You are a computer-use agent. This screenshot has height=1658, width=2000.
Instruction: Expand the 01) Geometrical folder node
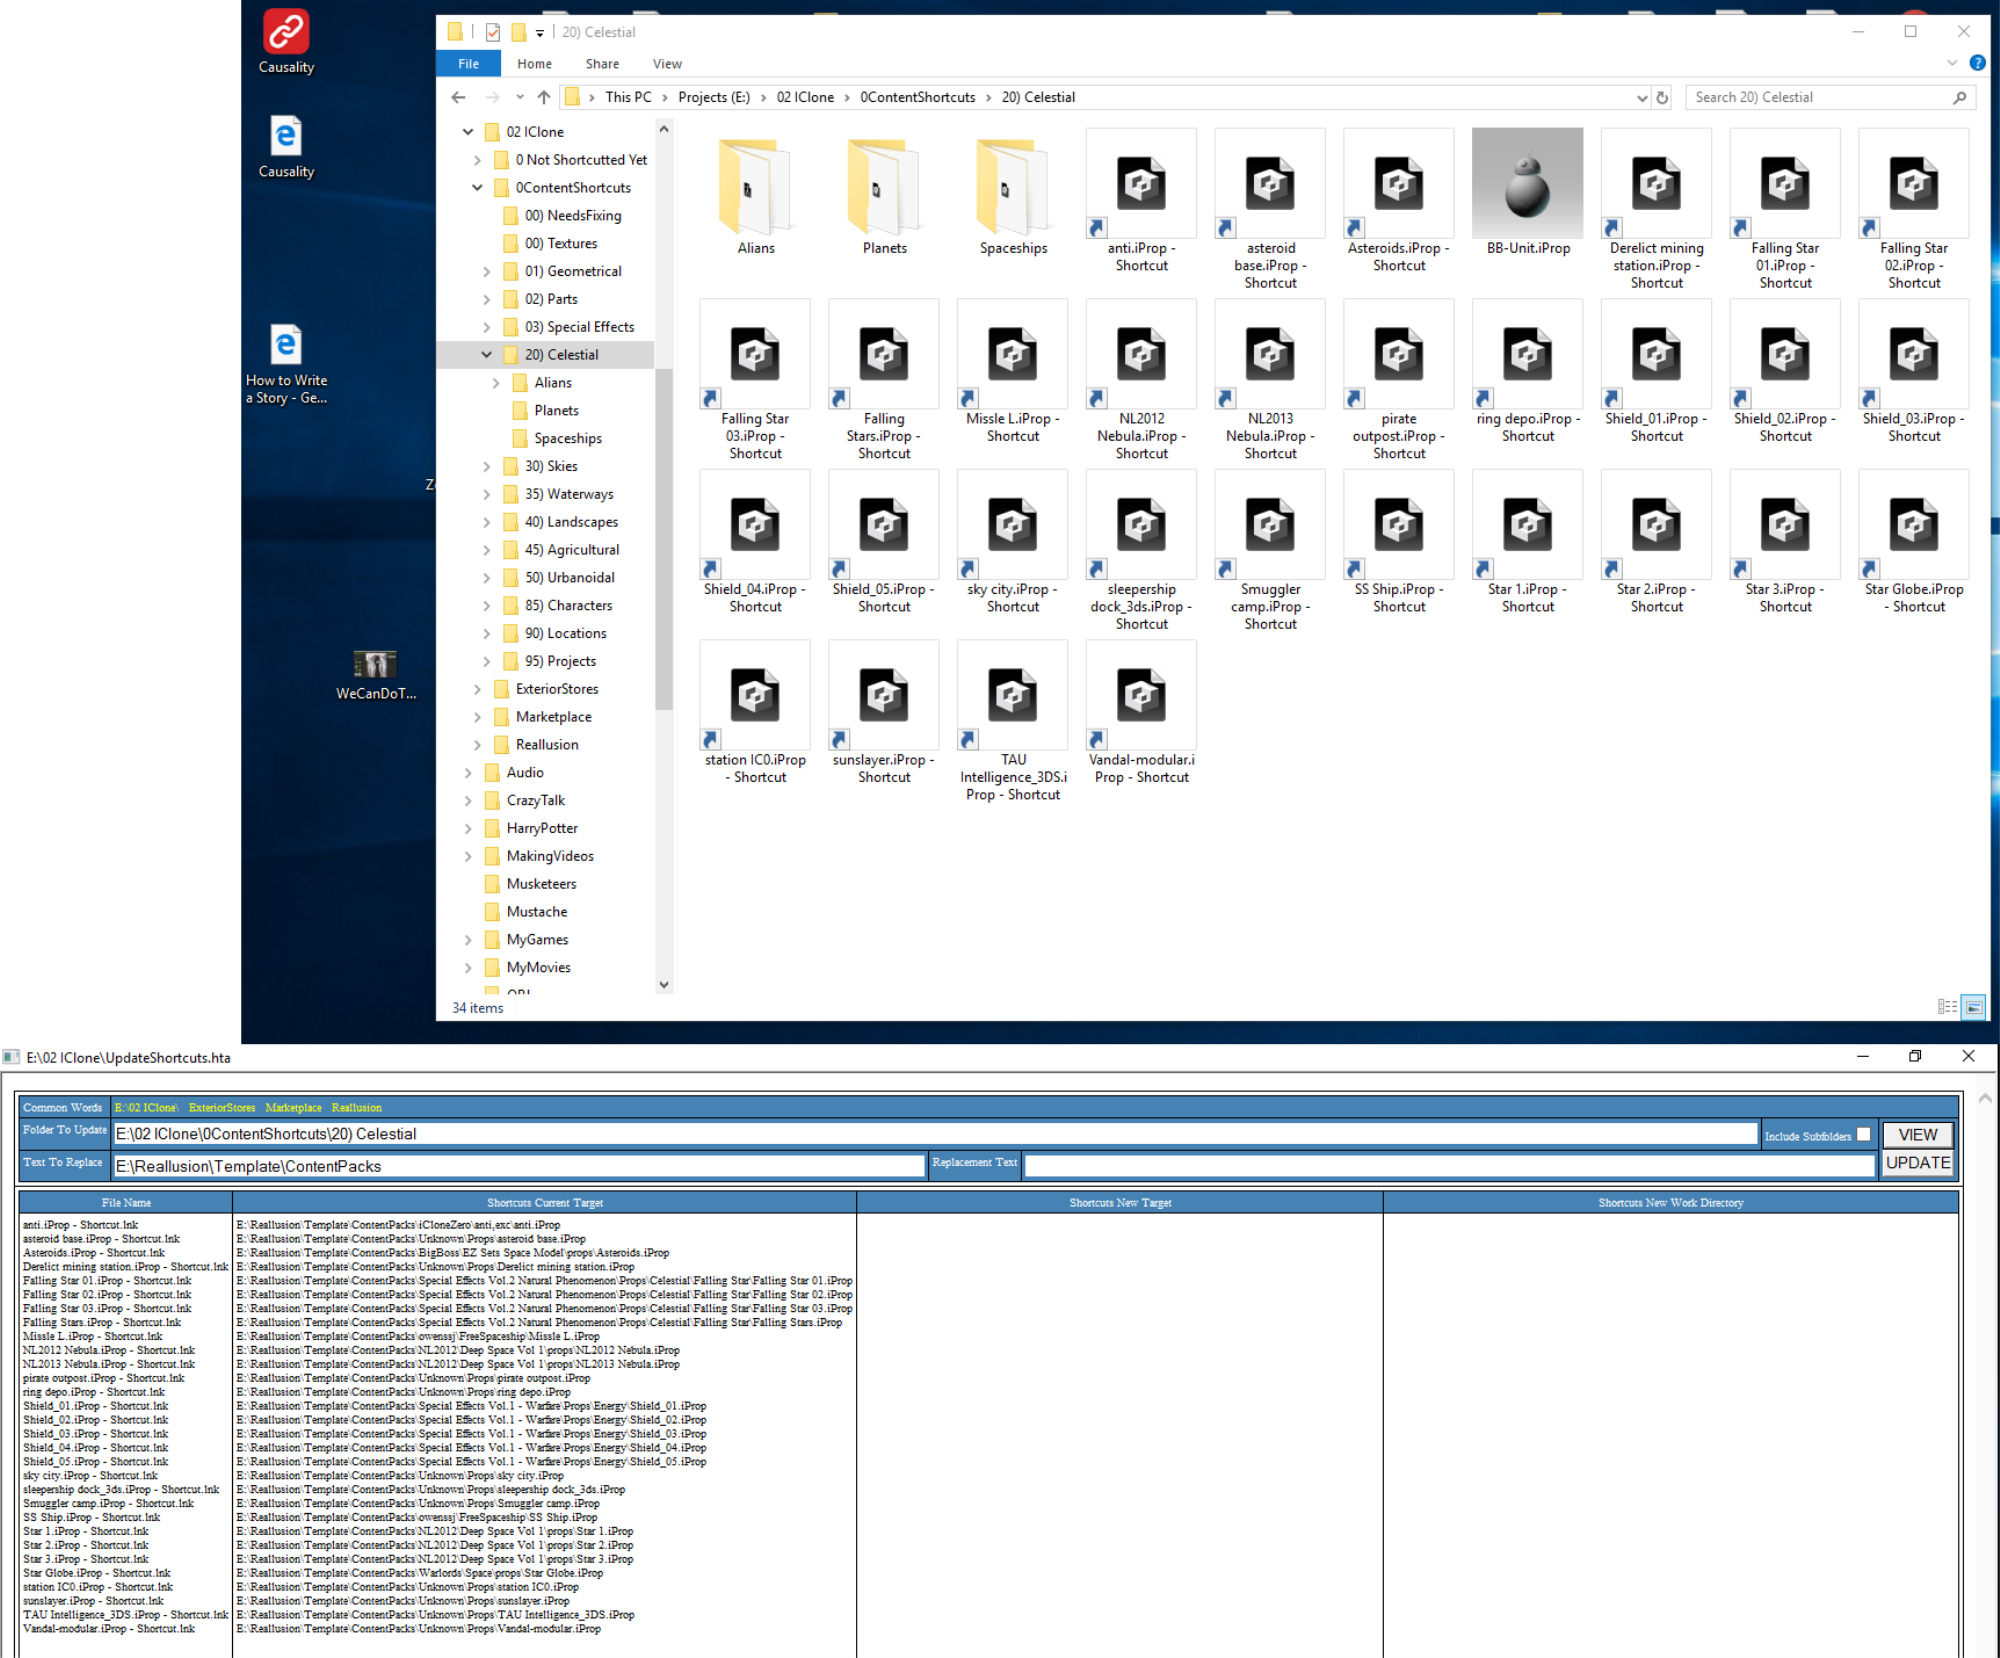click(487, 271)
